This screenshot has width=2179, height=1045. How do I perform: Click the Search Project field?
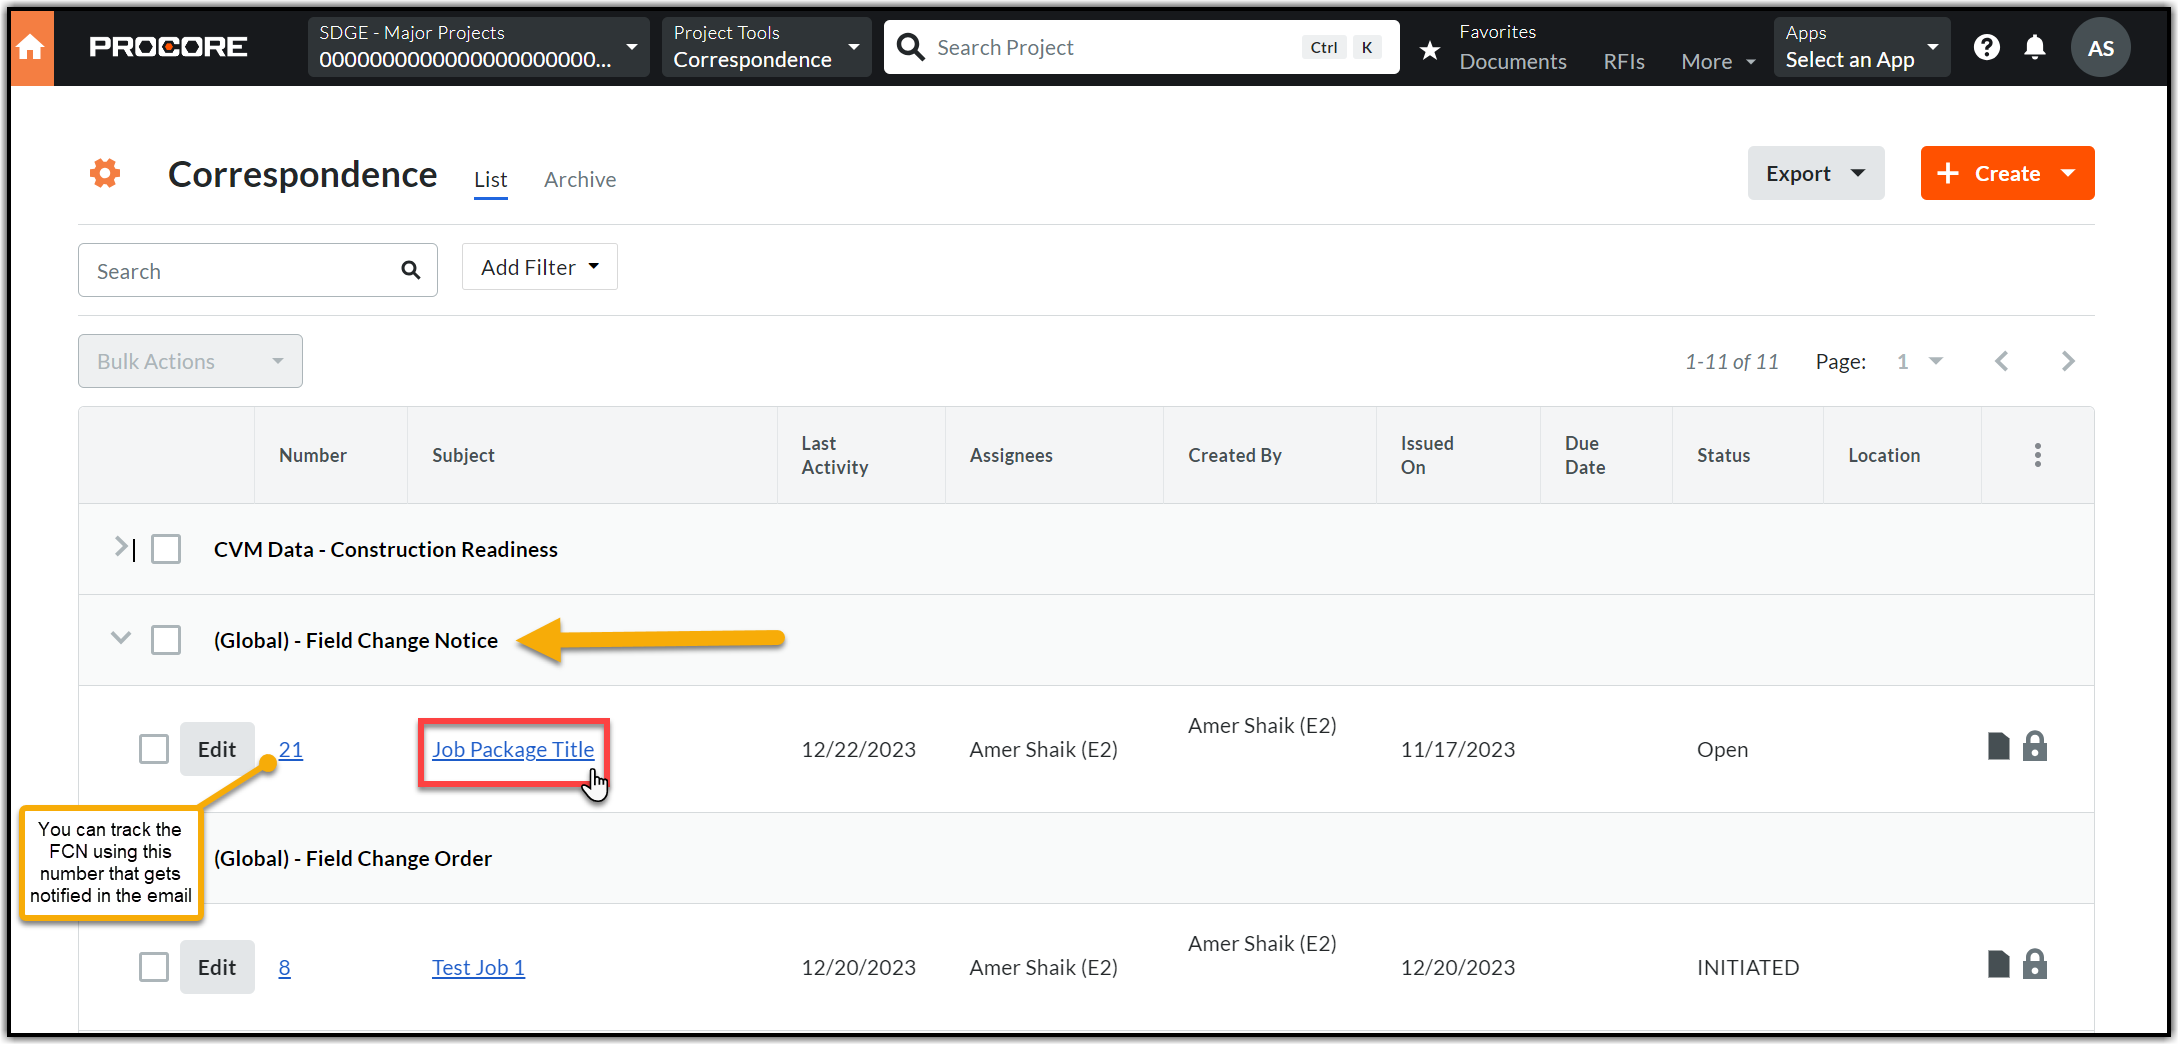tap(1110, 48)
